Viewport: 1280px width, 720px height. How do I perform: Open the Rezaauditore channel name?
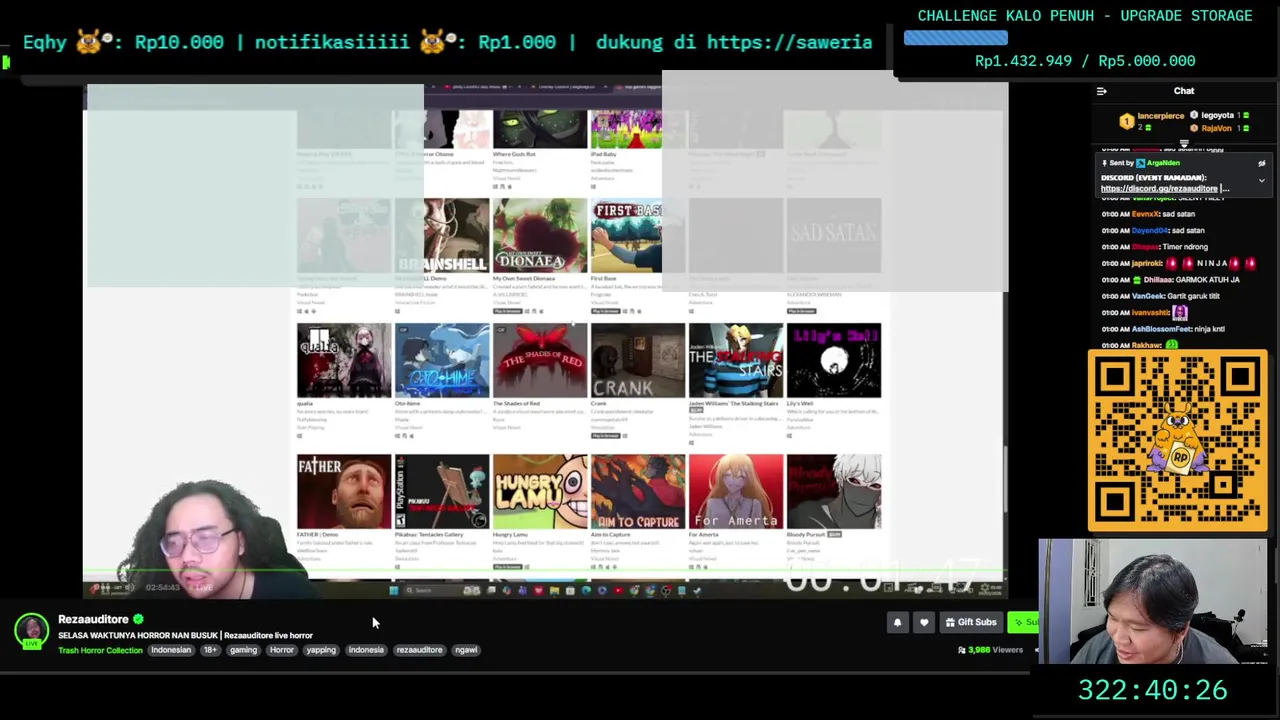click(x=93, y=619)
